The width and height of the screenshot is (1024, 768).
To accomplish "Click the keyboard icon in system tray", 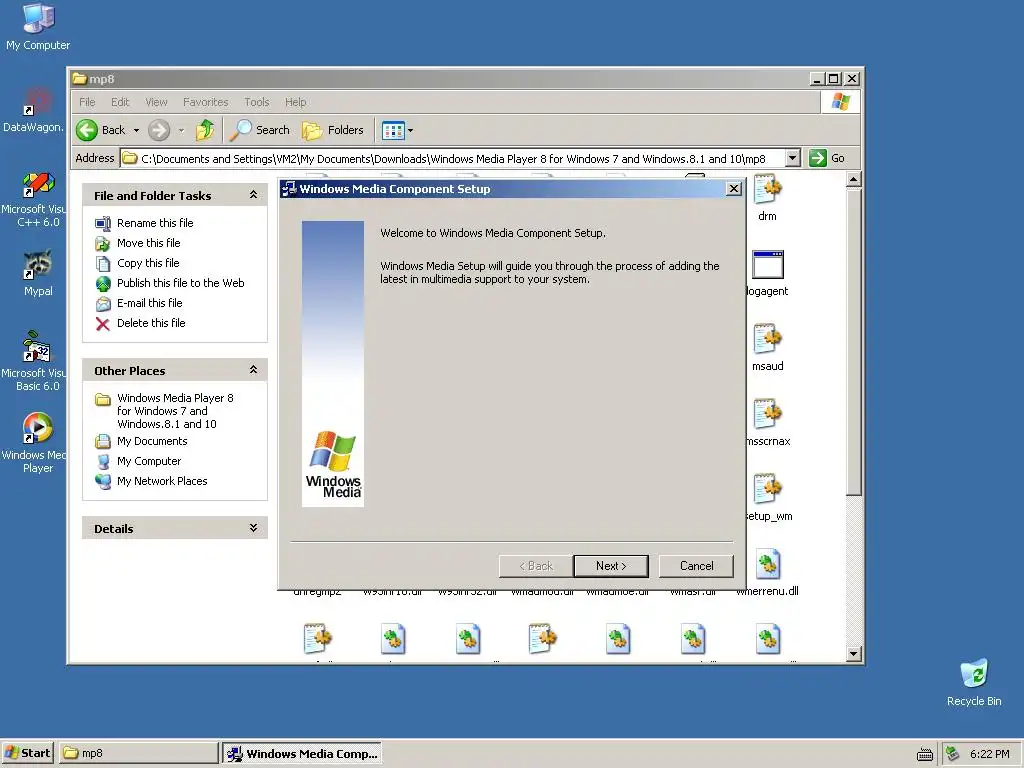I will click(925, 754).
